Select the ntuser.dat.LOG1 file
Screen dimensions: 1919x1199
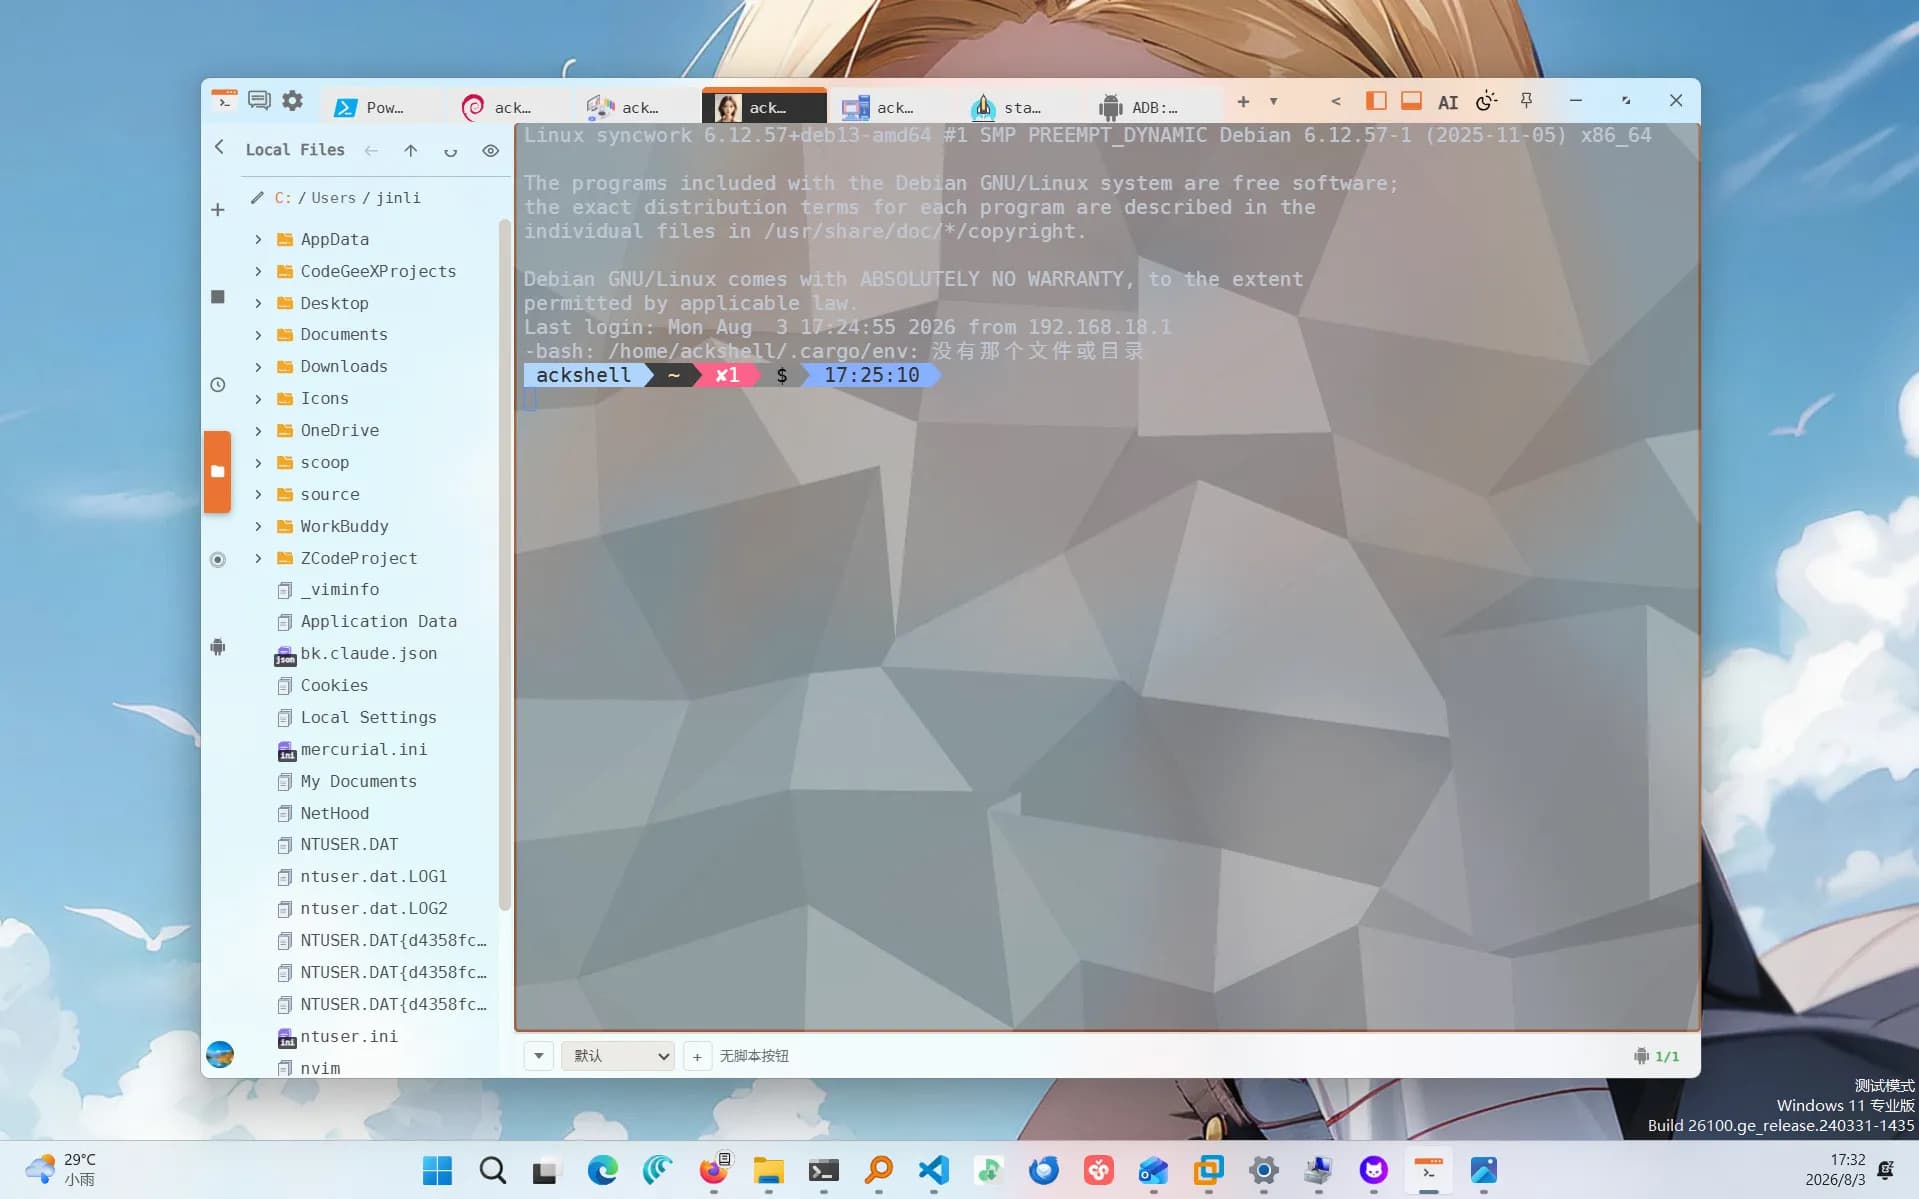point(372,877)
